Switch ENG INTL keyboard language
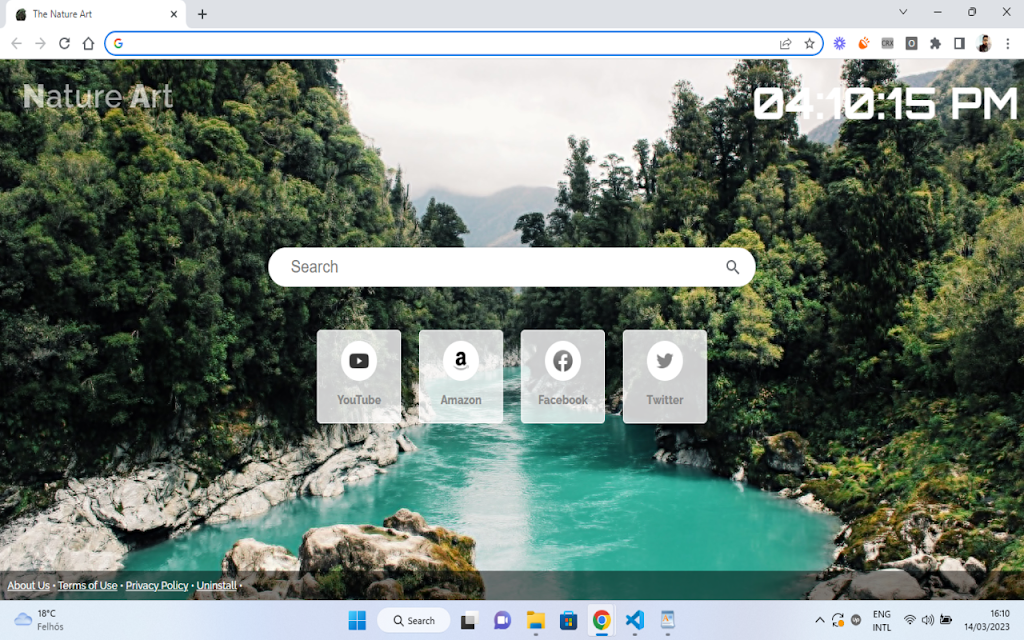The width and height of the screenshot is (1024, 640). 882,620
